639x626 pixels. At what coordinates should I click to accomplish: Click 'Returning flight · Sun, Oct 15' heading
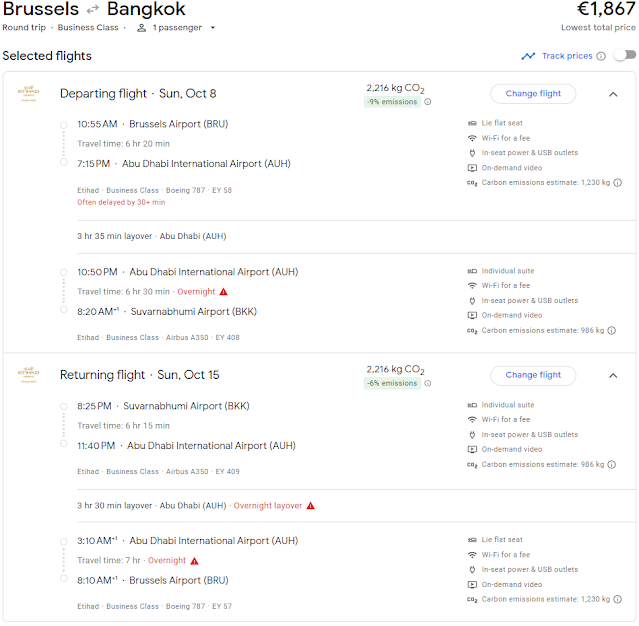(x=139, y=375)
